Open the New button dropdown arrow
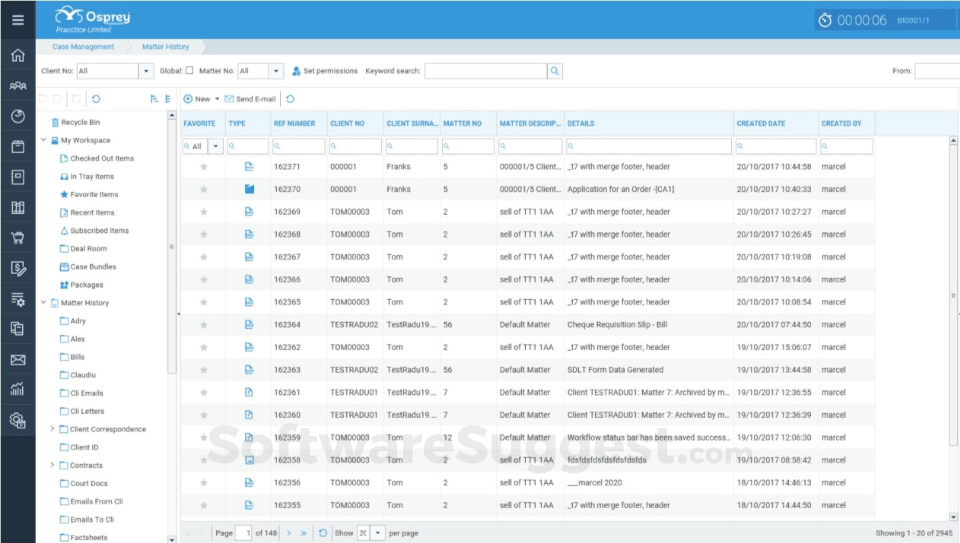Screen dimensions: 960x543 tap(217, 99)
